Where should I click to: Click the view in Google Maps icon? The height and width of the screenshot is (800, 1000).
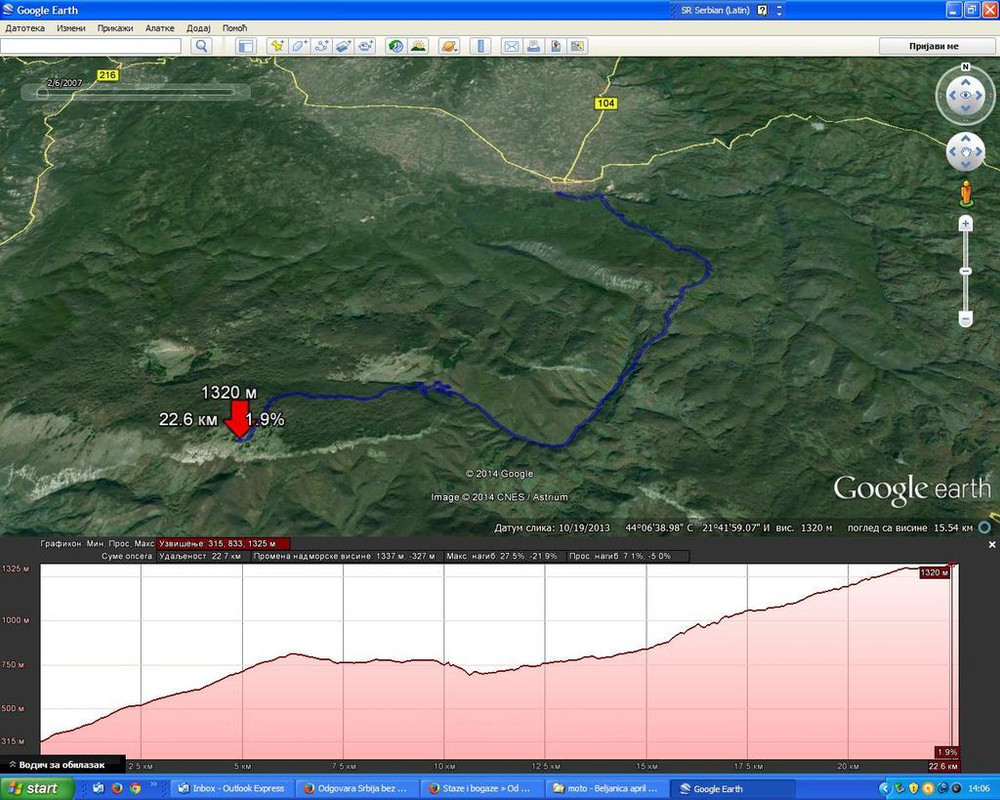click(x=578, y=46)
